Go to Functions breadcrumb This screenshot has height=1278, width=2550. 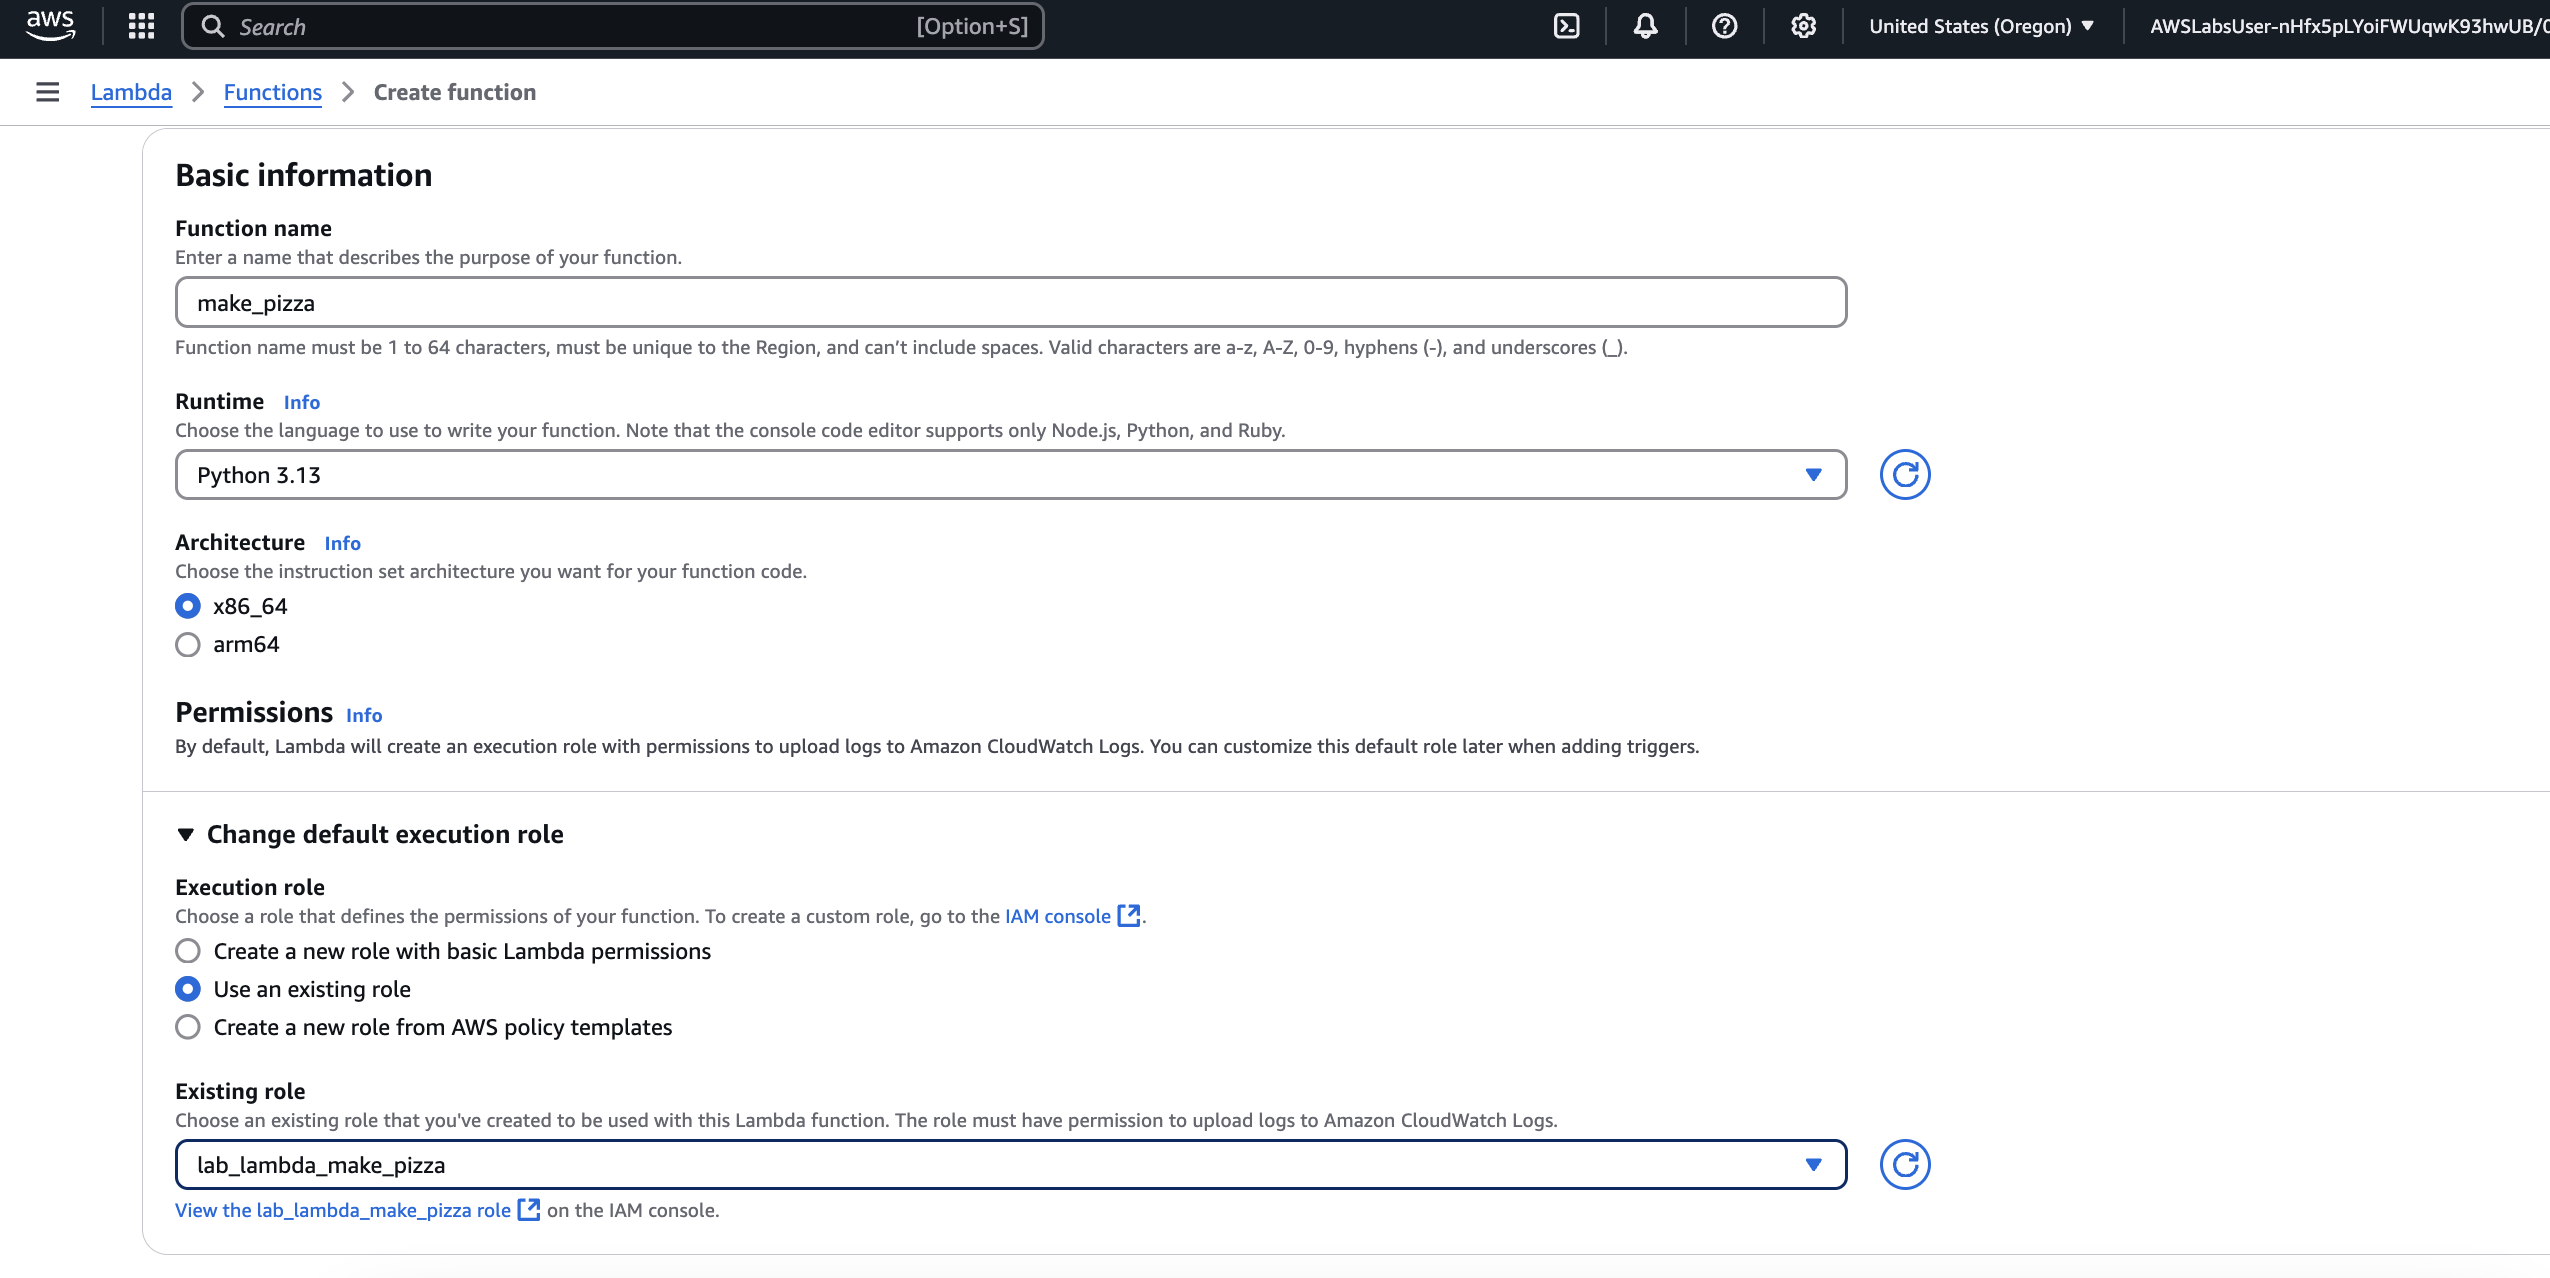click(x=272, y=92)
